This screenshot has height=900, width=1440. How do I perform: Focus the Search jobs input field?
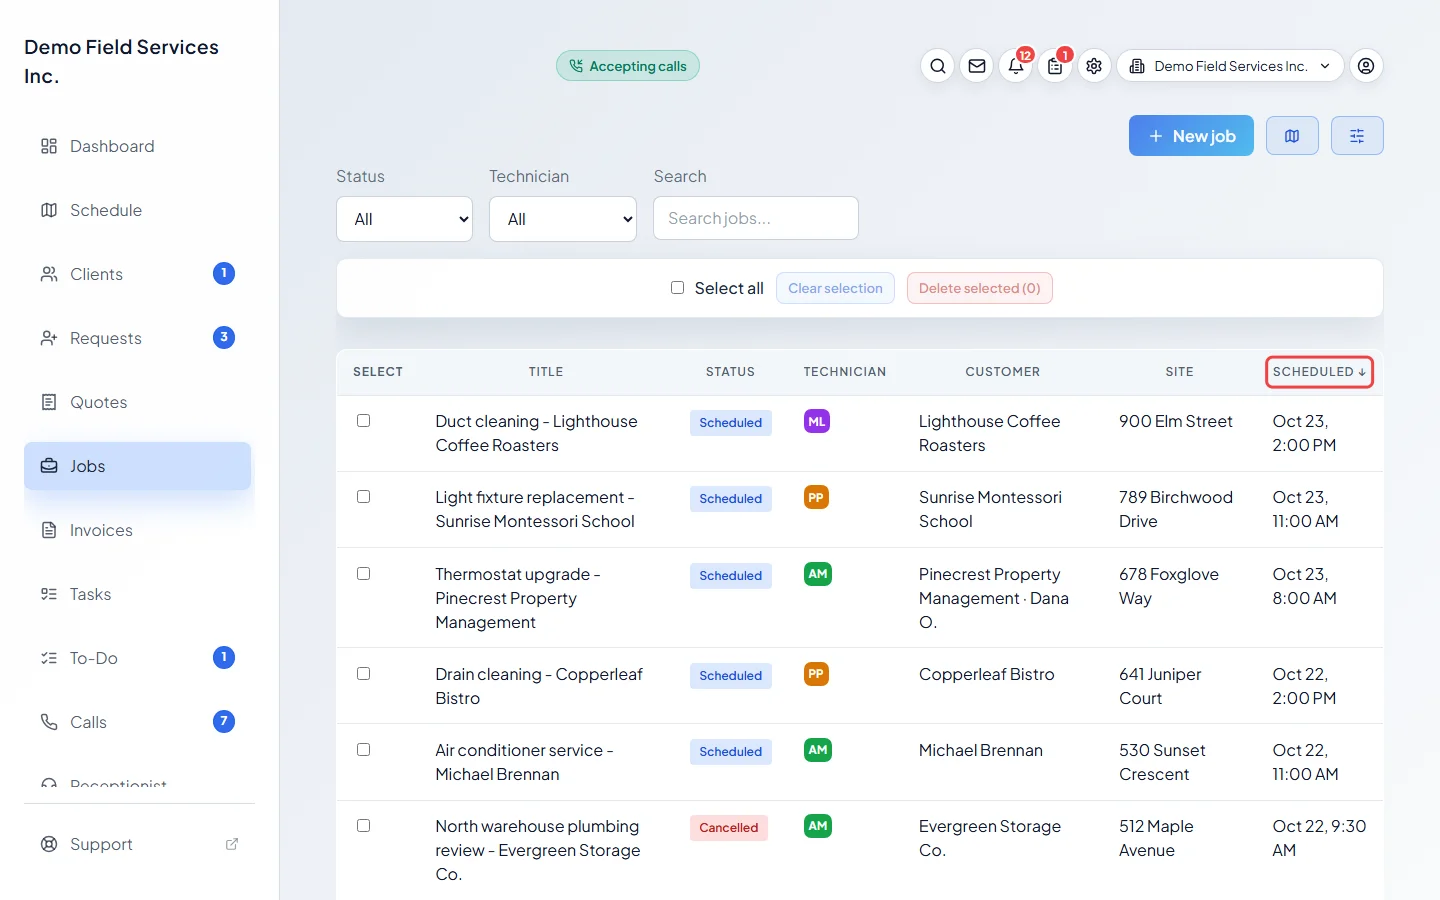[756, 218]
